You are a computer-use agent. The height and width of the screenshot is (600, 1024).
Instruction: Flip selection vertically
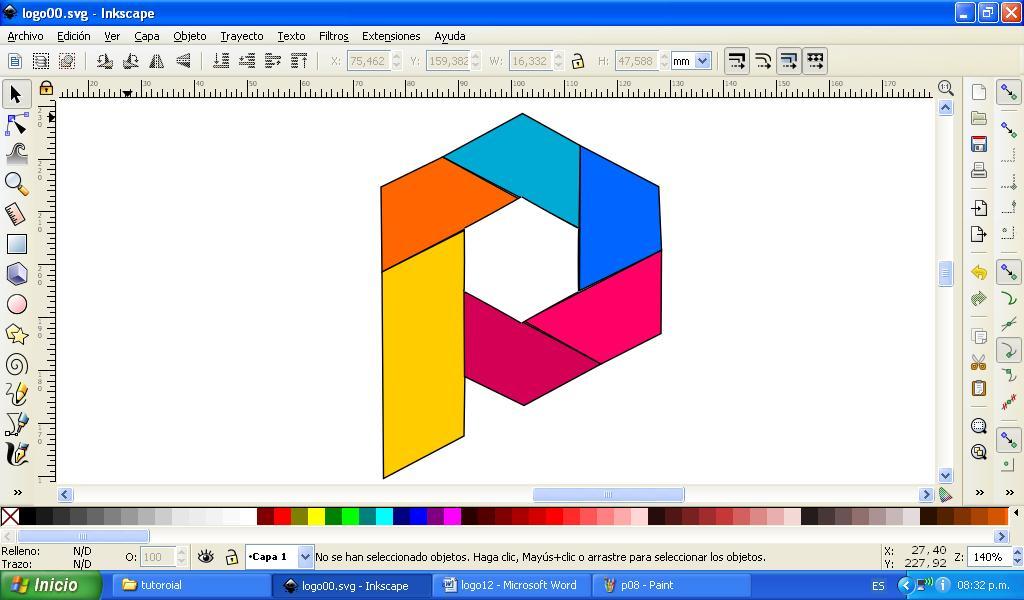[x=184, y=61]
